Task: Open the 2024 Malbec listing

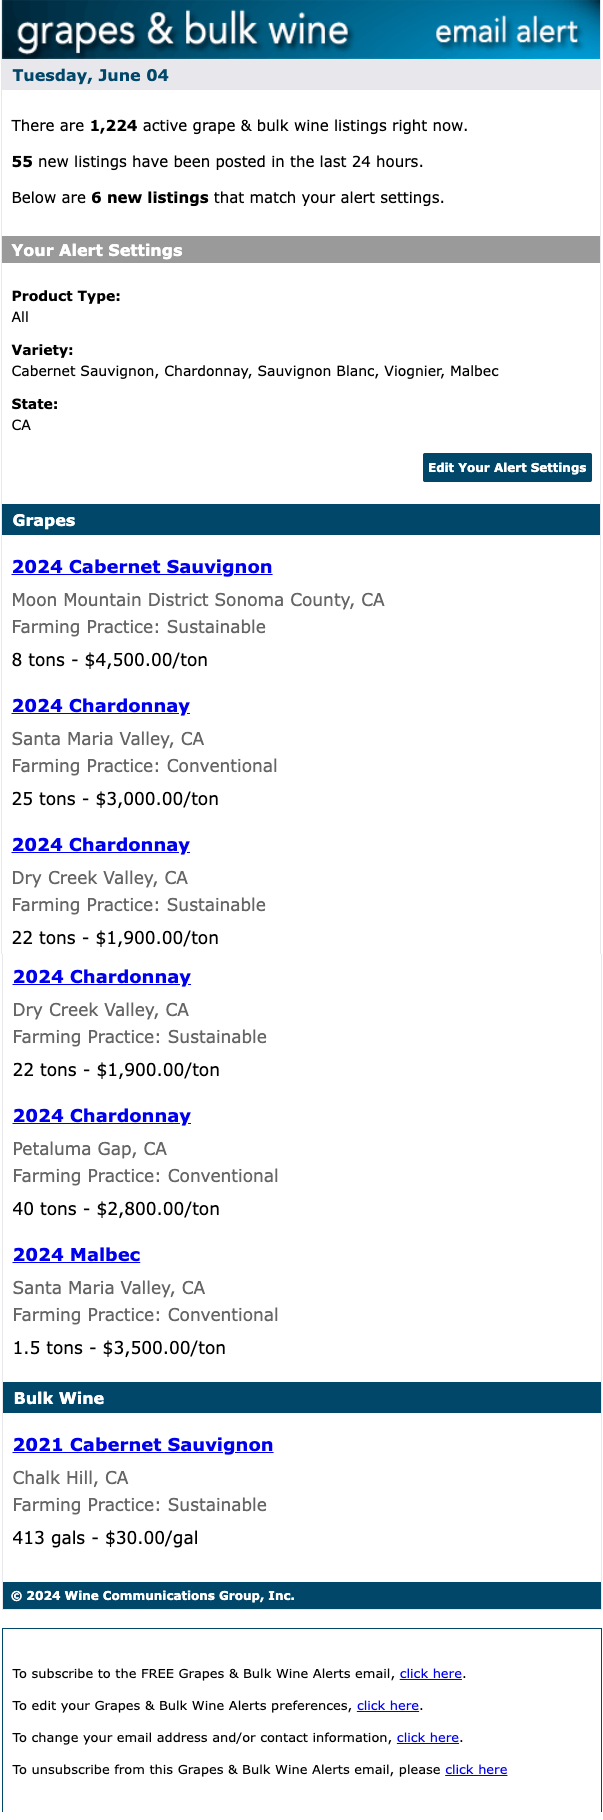Action: [x=77, y=1255]
